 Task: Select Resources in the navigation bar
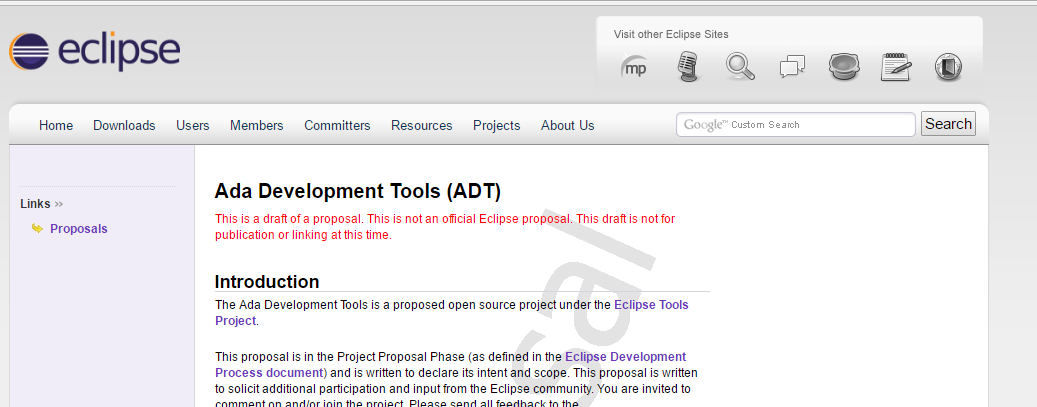[422, 126]
